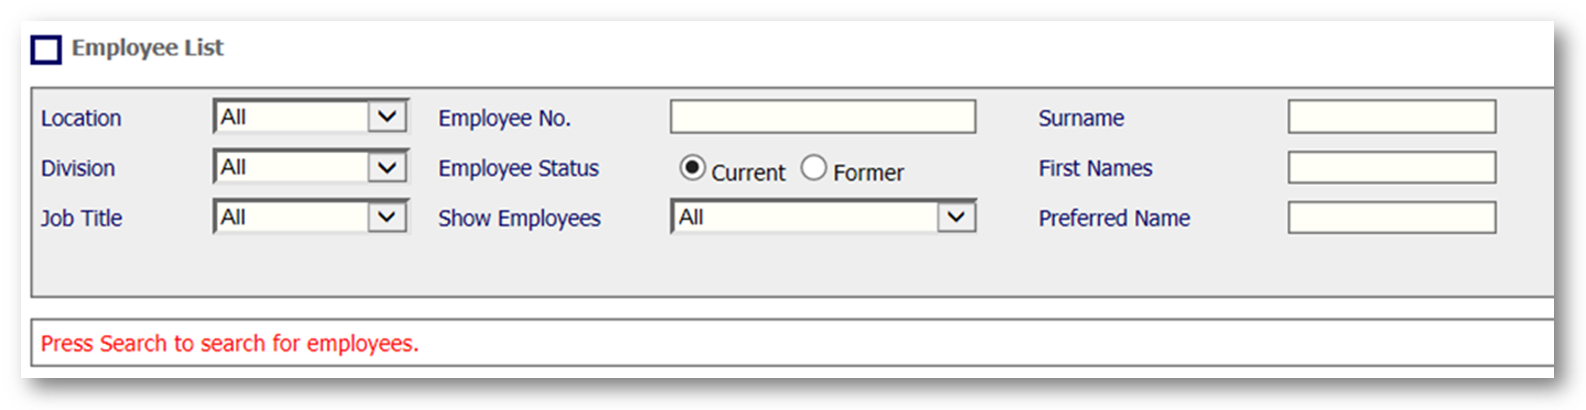Click the Job Title label

tap(81, 218)
